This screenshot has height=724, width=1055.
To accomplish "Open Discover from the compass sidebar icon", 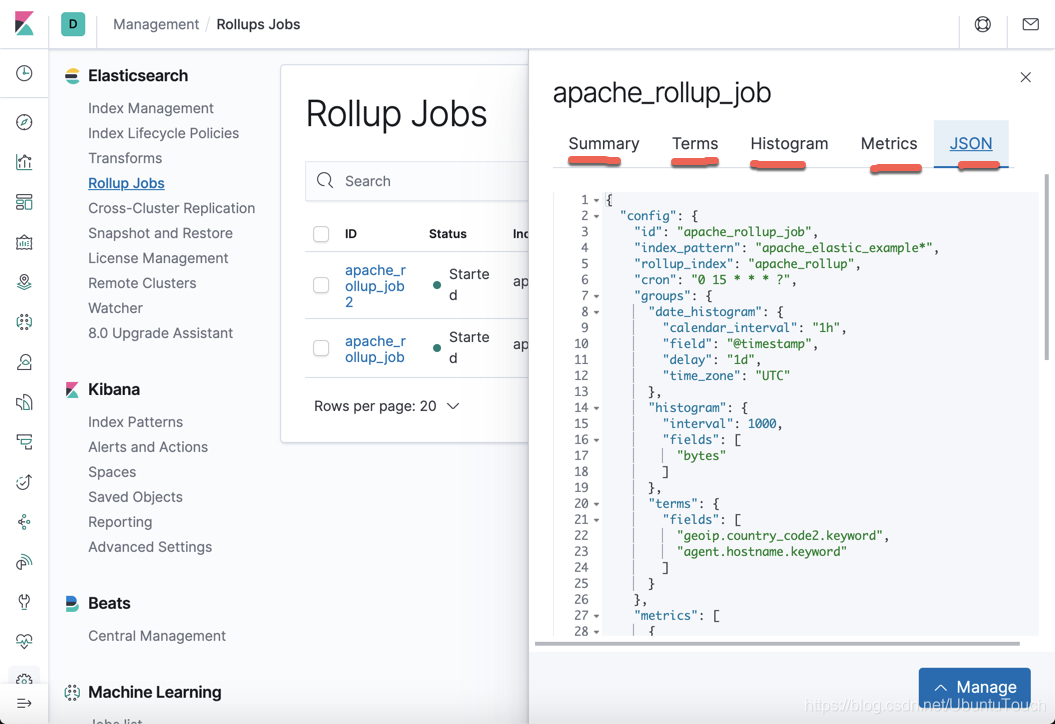I will click(x=24, y=122).
